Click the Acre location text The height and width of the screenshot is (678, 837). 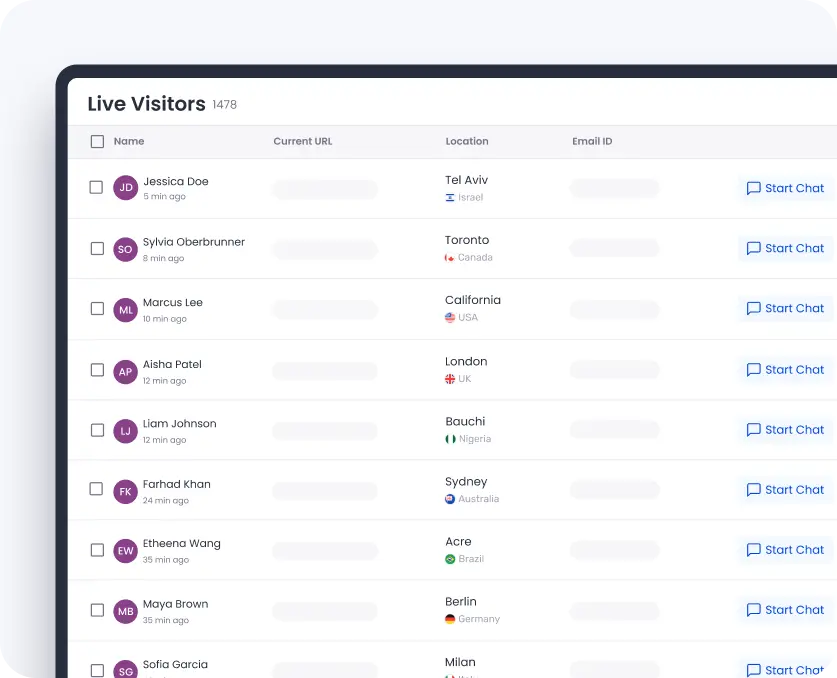[458, 542]
